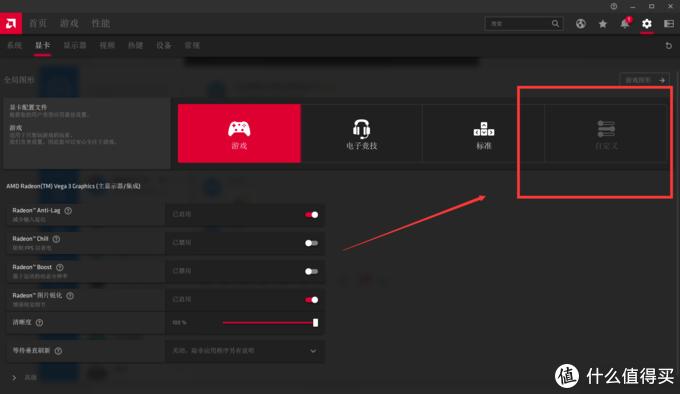Click the 全局图形 heading
This screenshot has height=394, width=680.
pos(19,80)
